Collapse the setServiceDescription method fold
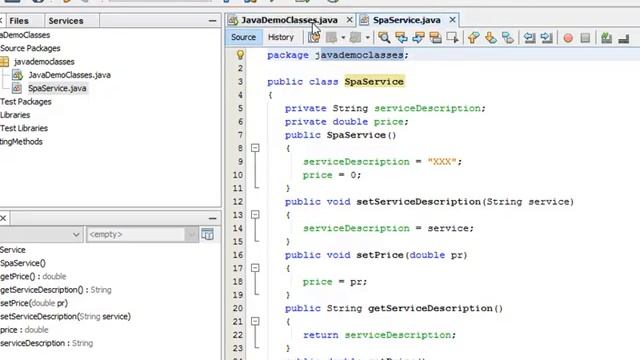The width and height of the screenshot is (640, 360). click(x=255, y=215)
